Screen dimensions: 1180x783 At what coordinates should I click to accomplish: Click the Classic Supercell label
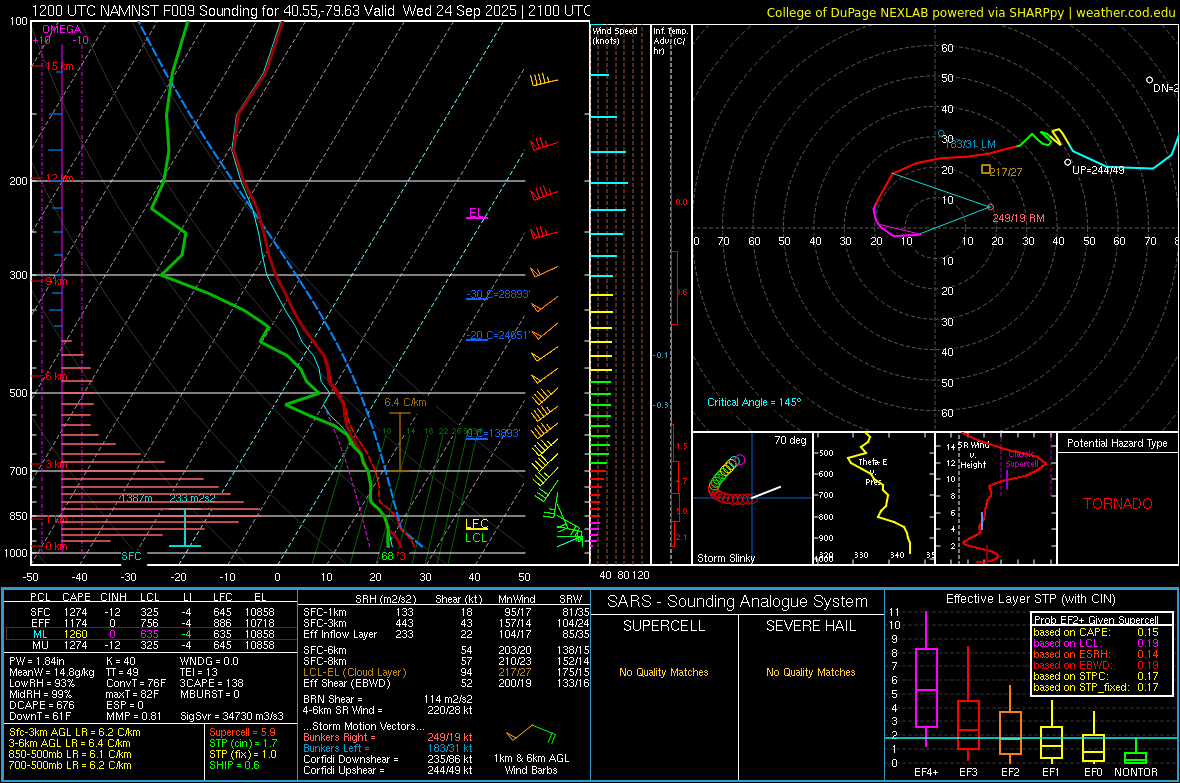1022,459
